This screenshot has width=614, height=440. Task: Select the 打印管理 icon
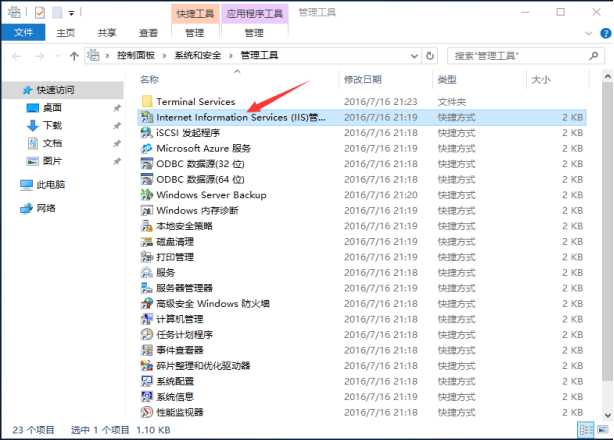[x=147, y=257]
